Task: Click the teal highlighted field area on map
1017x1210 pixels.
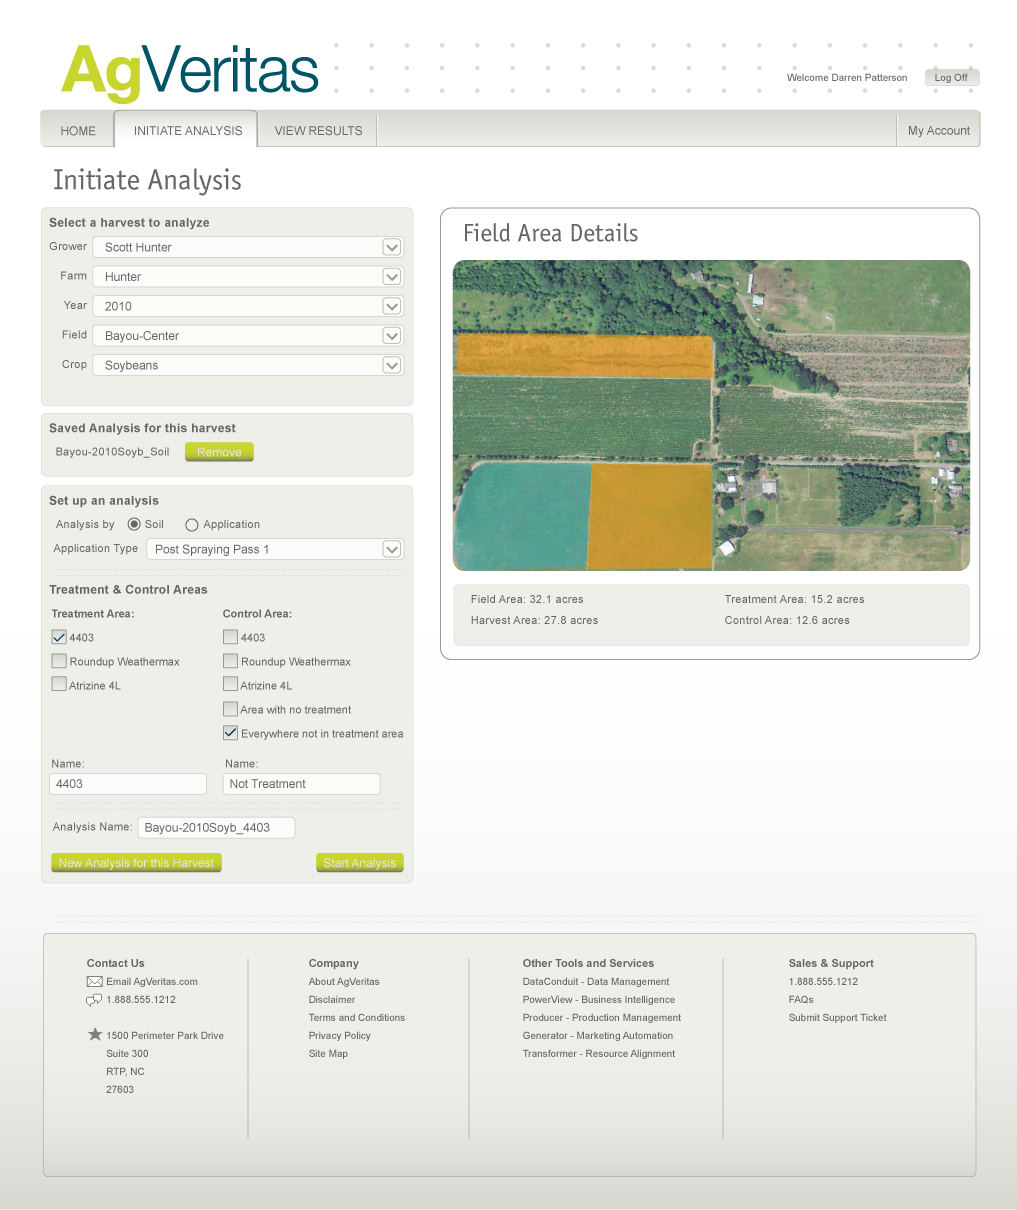Action: [524, 516]
